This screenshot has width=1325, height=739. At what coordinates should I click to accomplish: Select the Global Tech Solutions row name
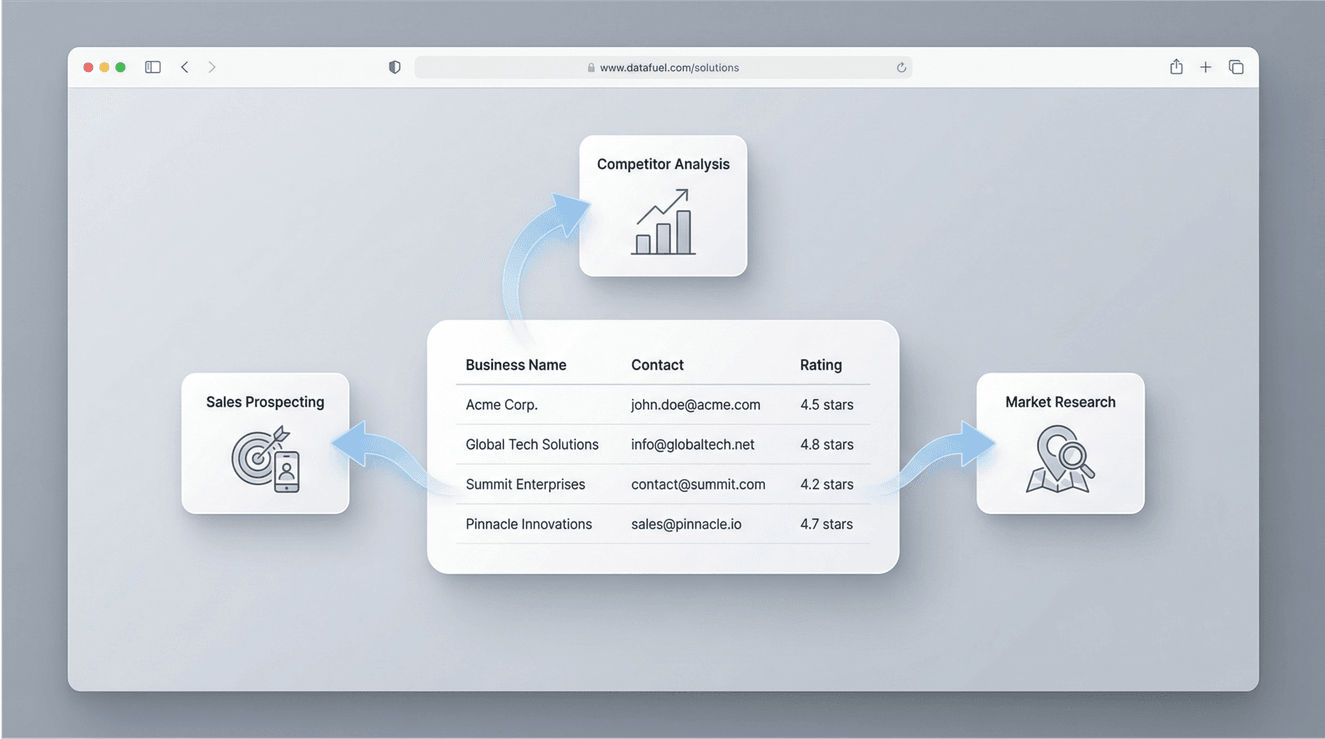click(x=532, y=444)
